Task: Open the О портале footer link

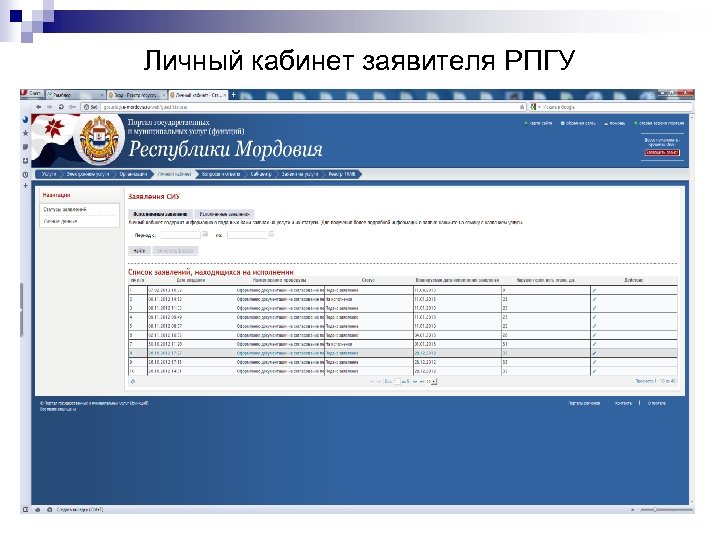Action: (x=656, y=403)
